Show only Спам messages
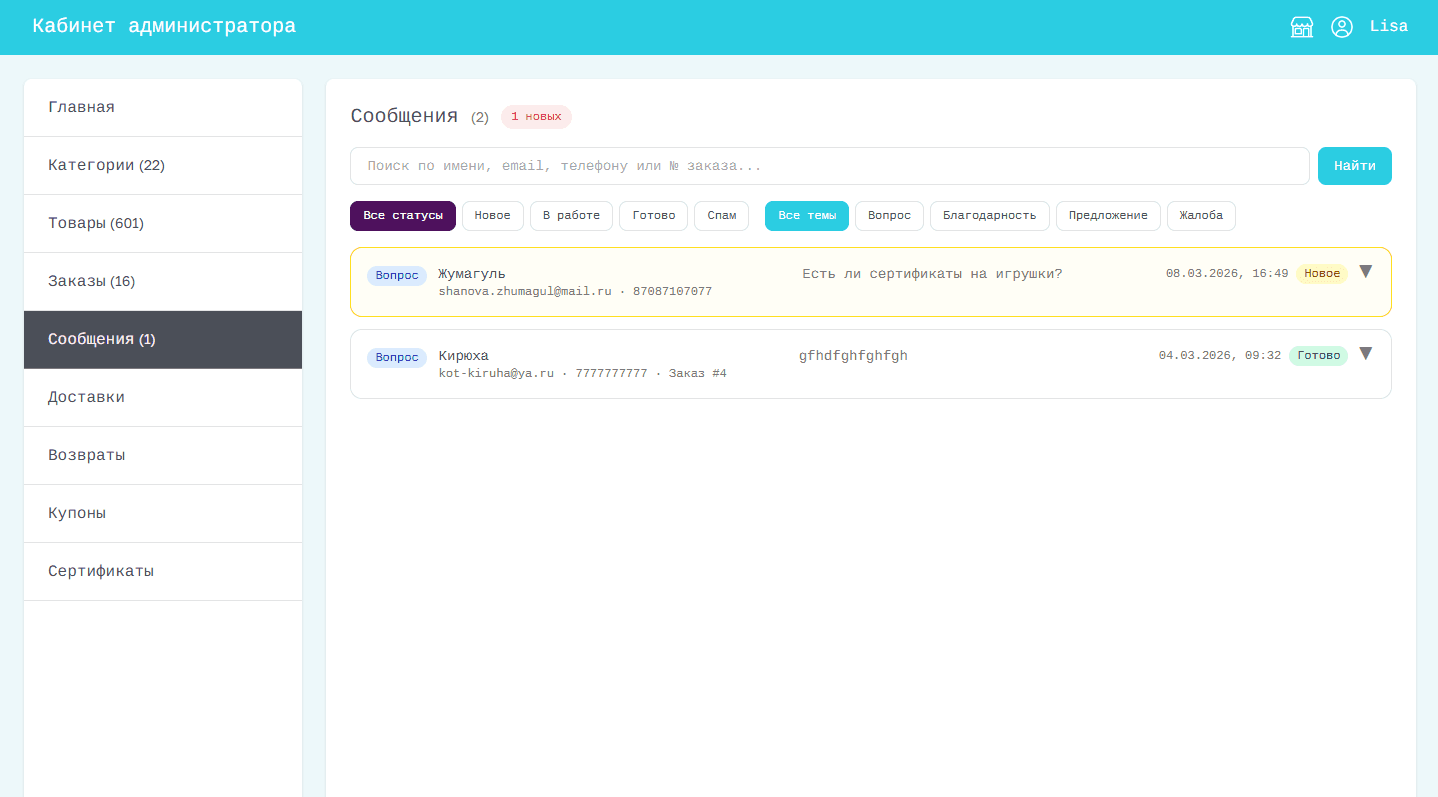 [x=721, y=216]
